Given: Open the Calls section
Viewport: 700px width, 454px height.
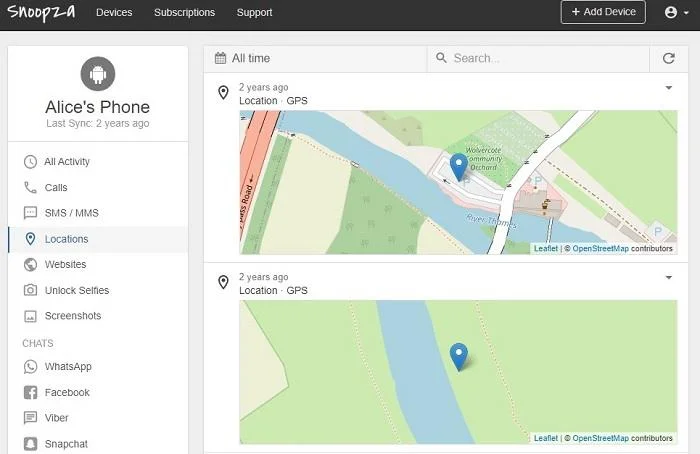Looking at the screenshot, I should click(98, 187).
